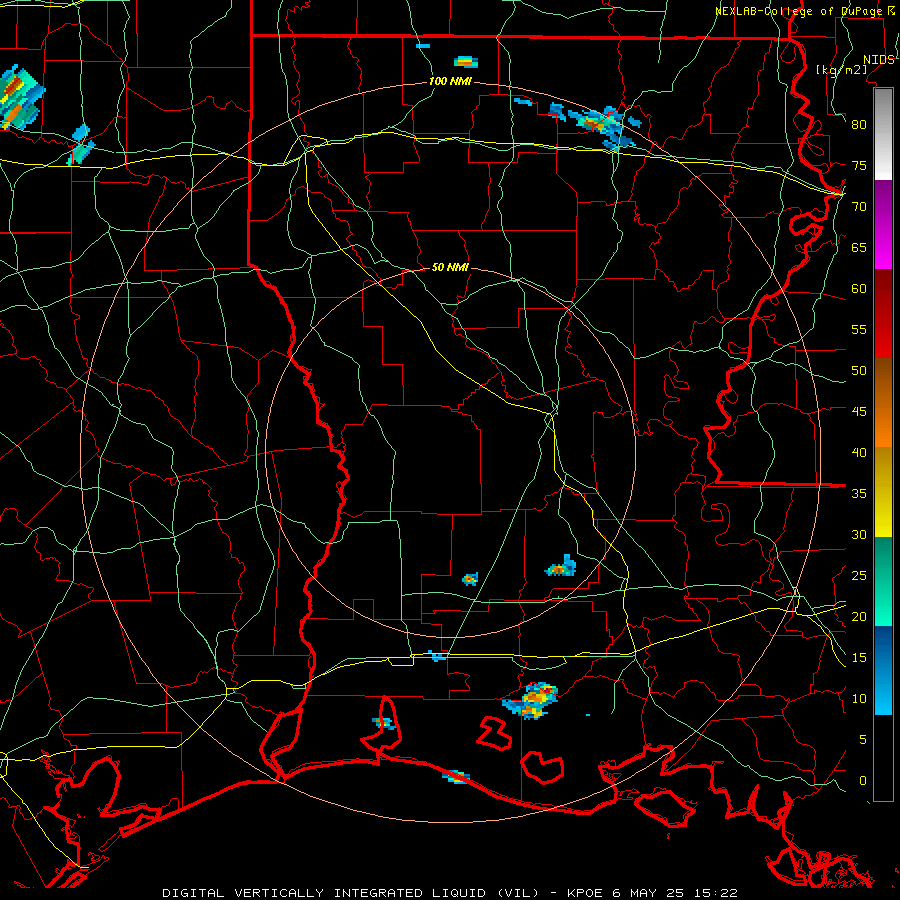
Task: Click the NIDS label above the scale
Action: click(878, 60)
